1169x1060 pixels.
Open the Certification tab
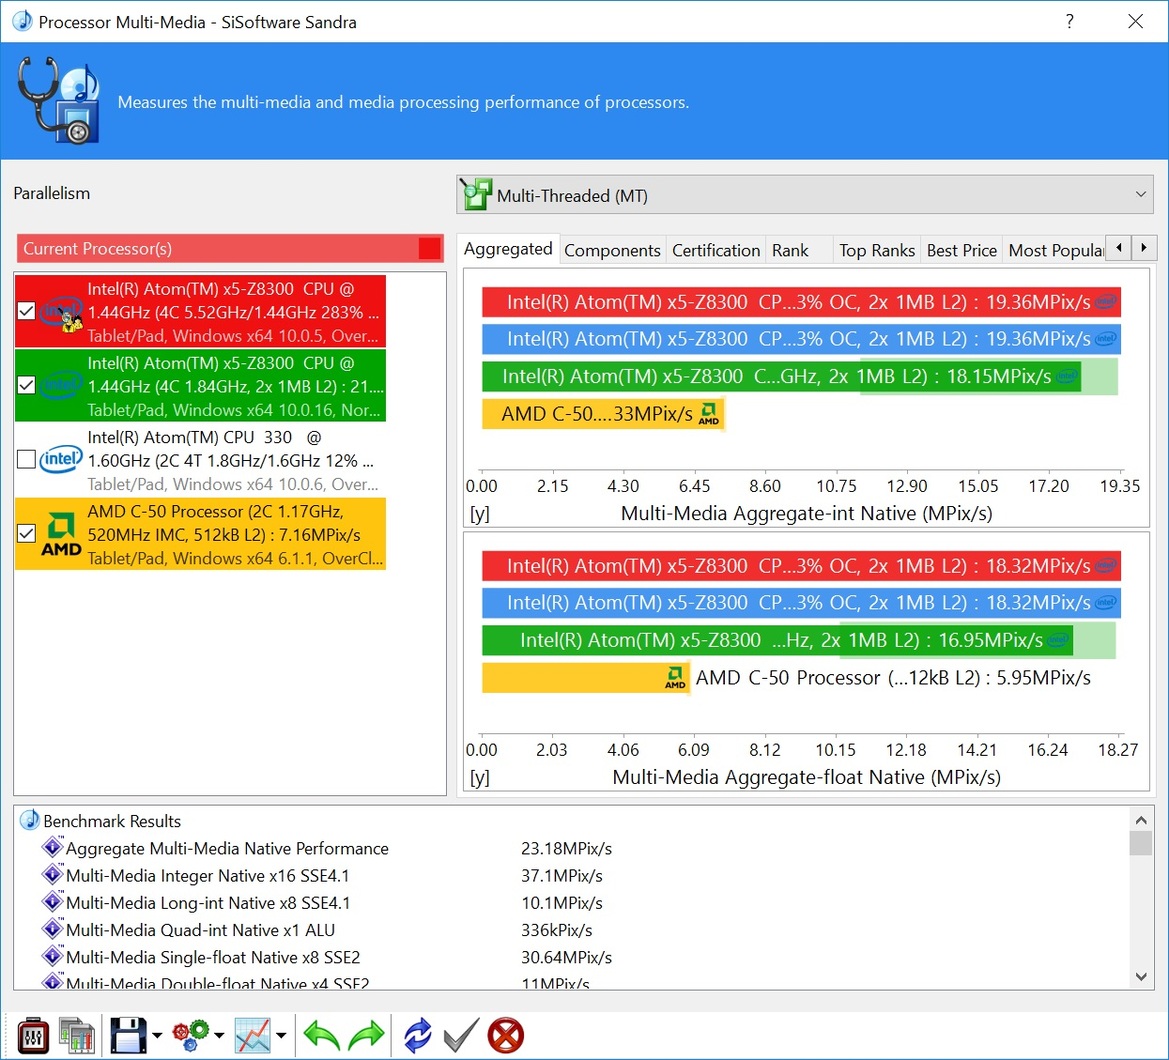point(716,250)
